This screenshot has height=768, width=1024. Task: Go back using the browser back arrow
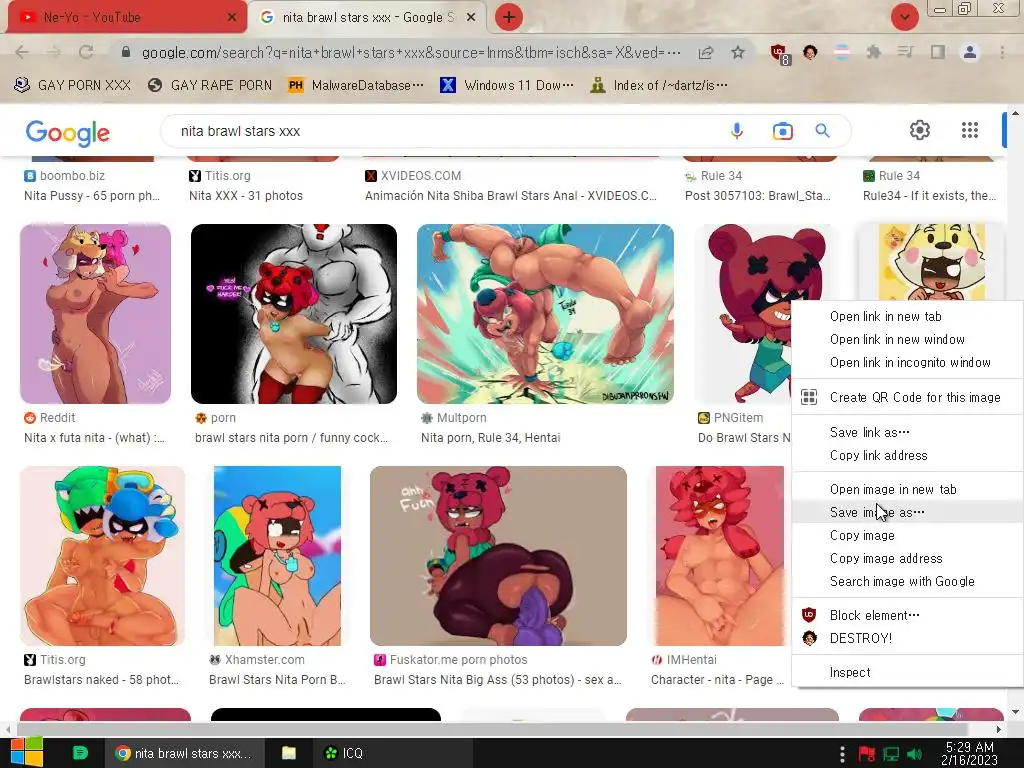(x=22, y=52)
